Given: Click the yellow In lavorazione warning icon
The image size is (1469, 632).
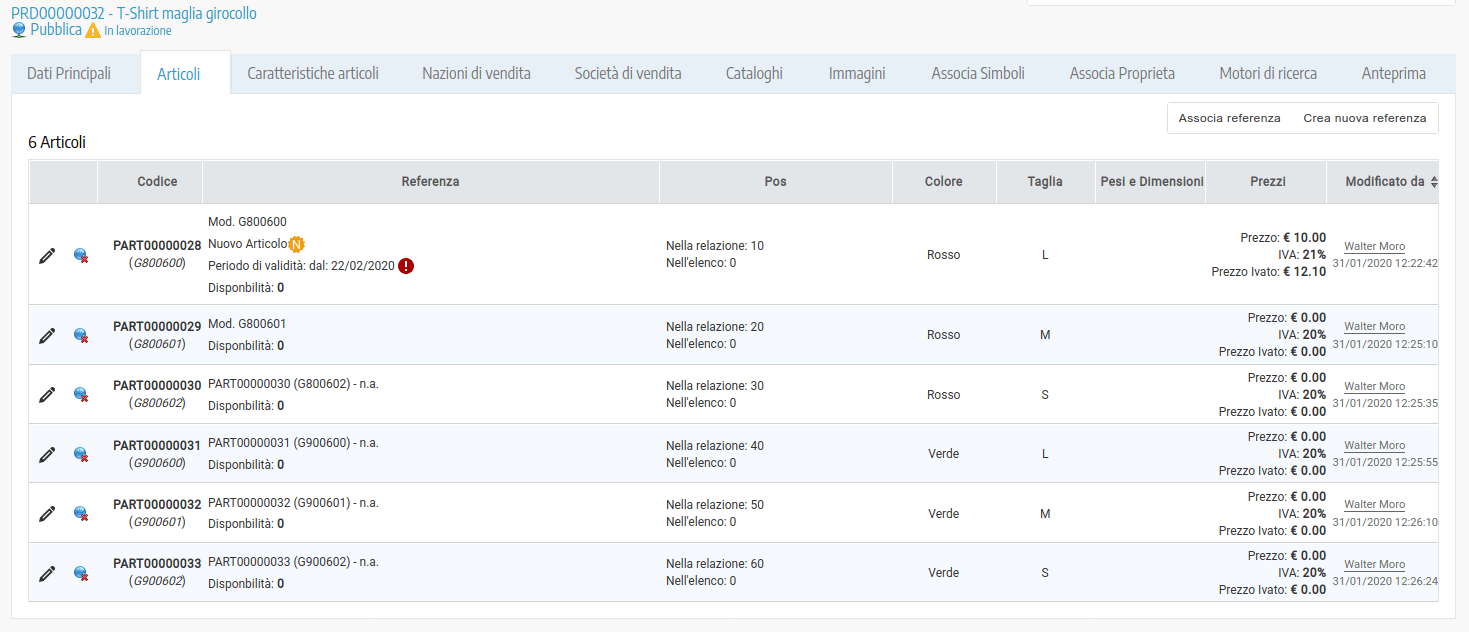Looking at the screenshot, I should click(x=93, y=31).
